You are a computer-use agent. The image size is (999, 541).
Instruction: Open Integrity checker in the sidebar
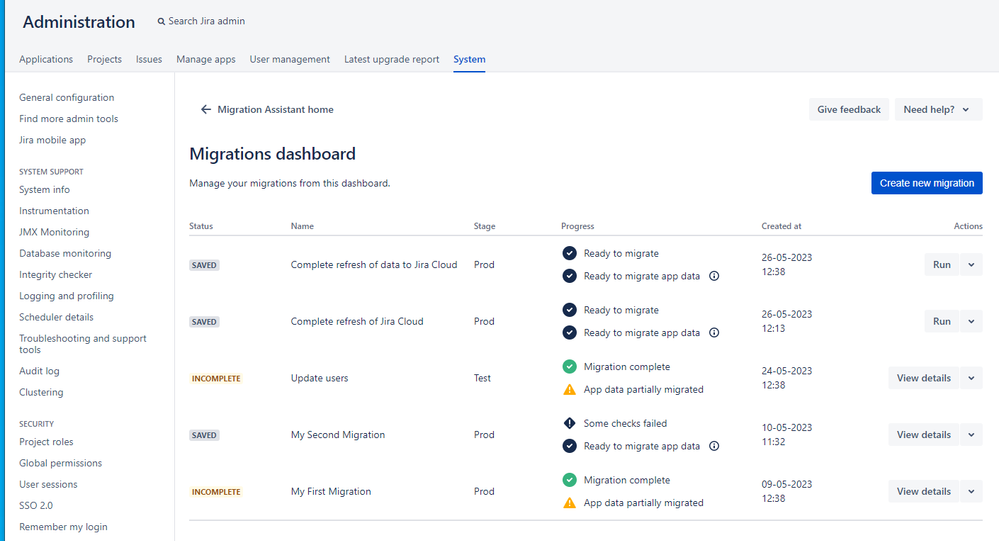click(x=55, y=275)
